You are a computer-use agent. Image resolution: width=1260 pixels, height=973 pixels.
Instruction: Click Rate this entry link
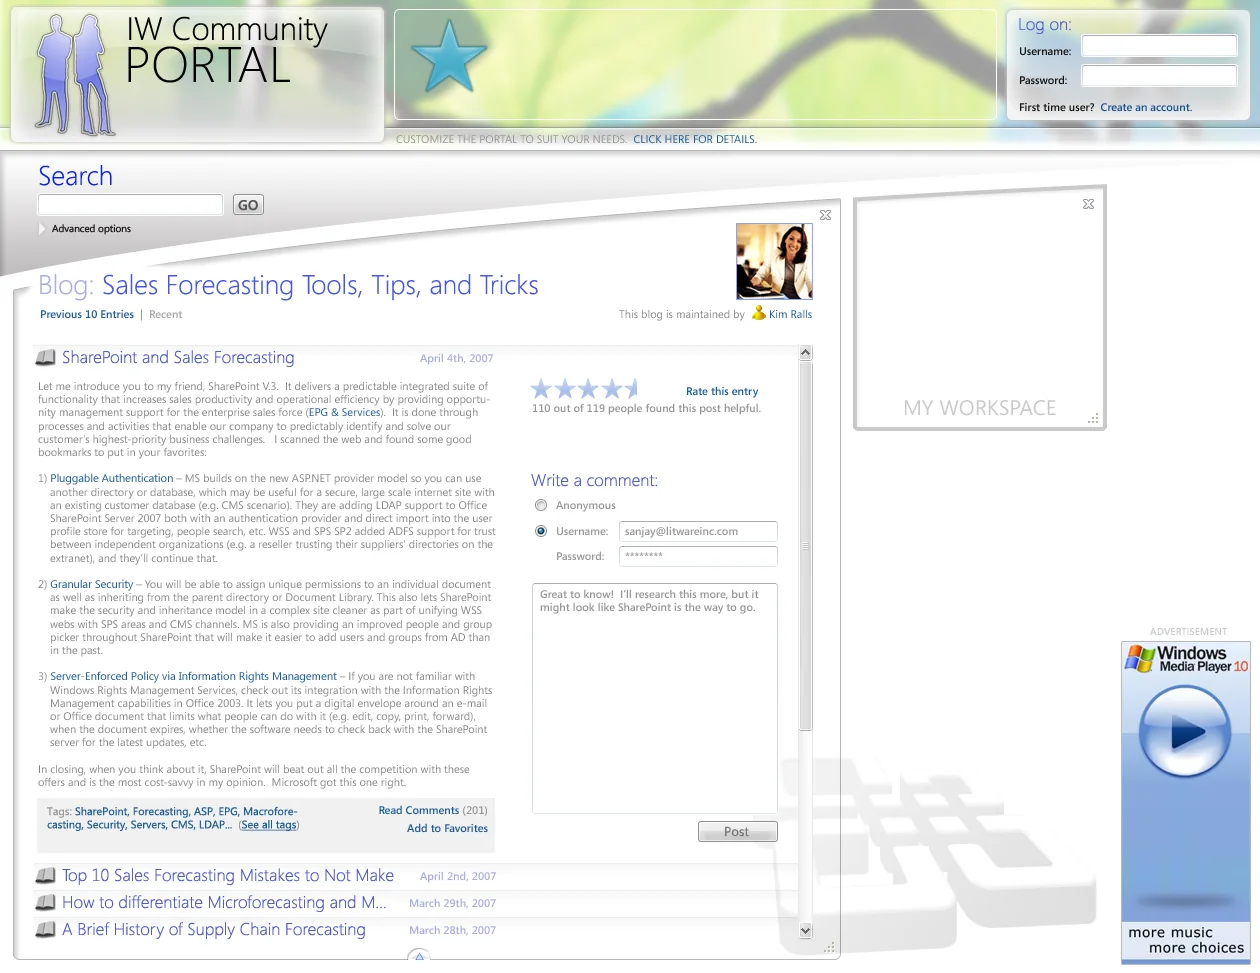click(722, 391)
